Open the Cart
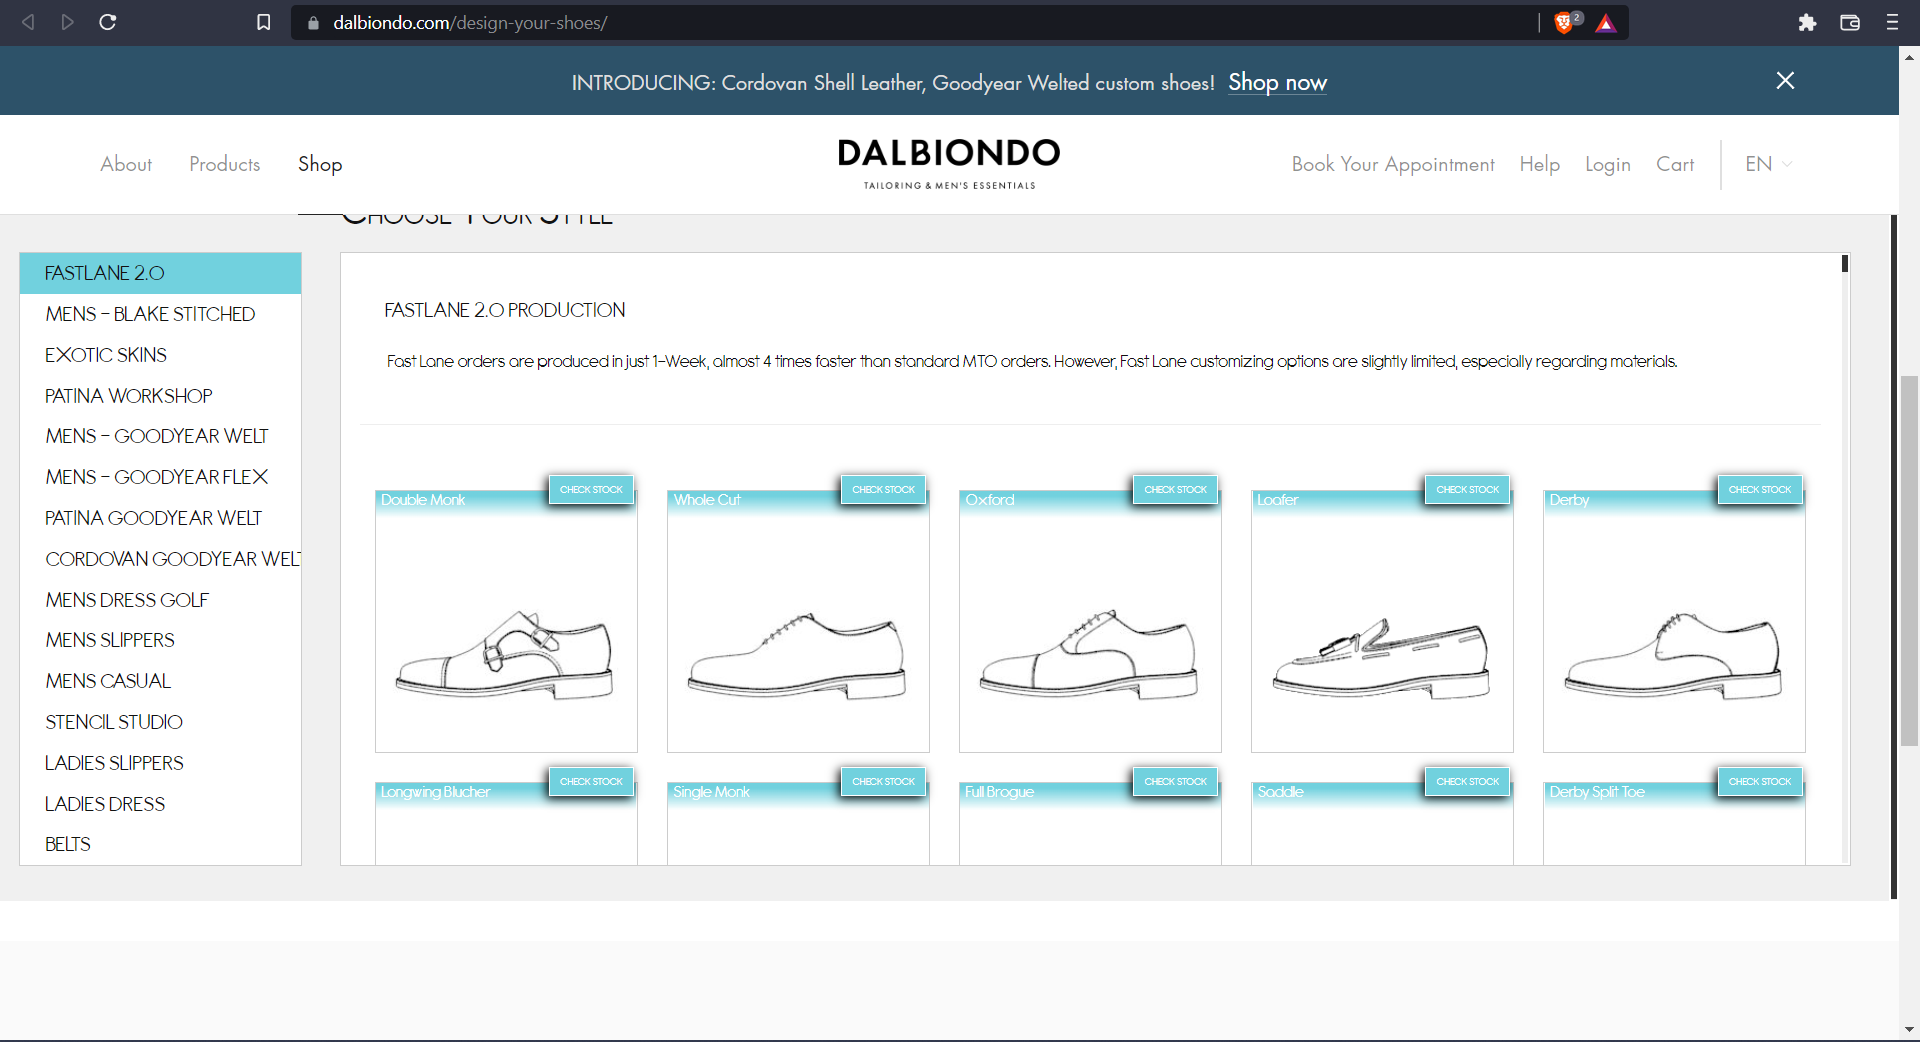Viewport: 1920px width, 1042px height. pos(1675,164)
